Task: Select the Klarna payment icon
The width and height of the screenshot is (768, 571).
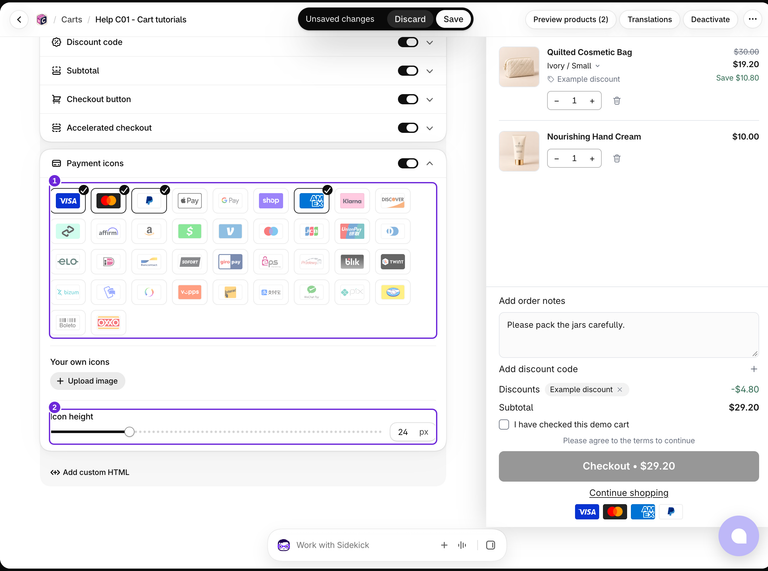Action: coord(352,201)
